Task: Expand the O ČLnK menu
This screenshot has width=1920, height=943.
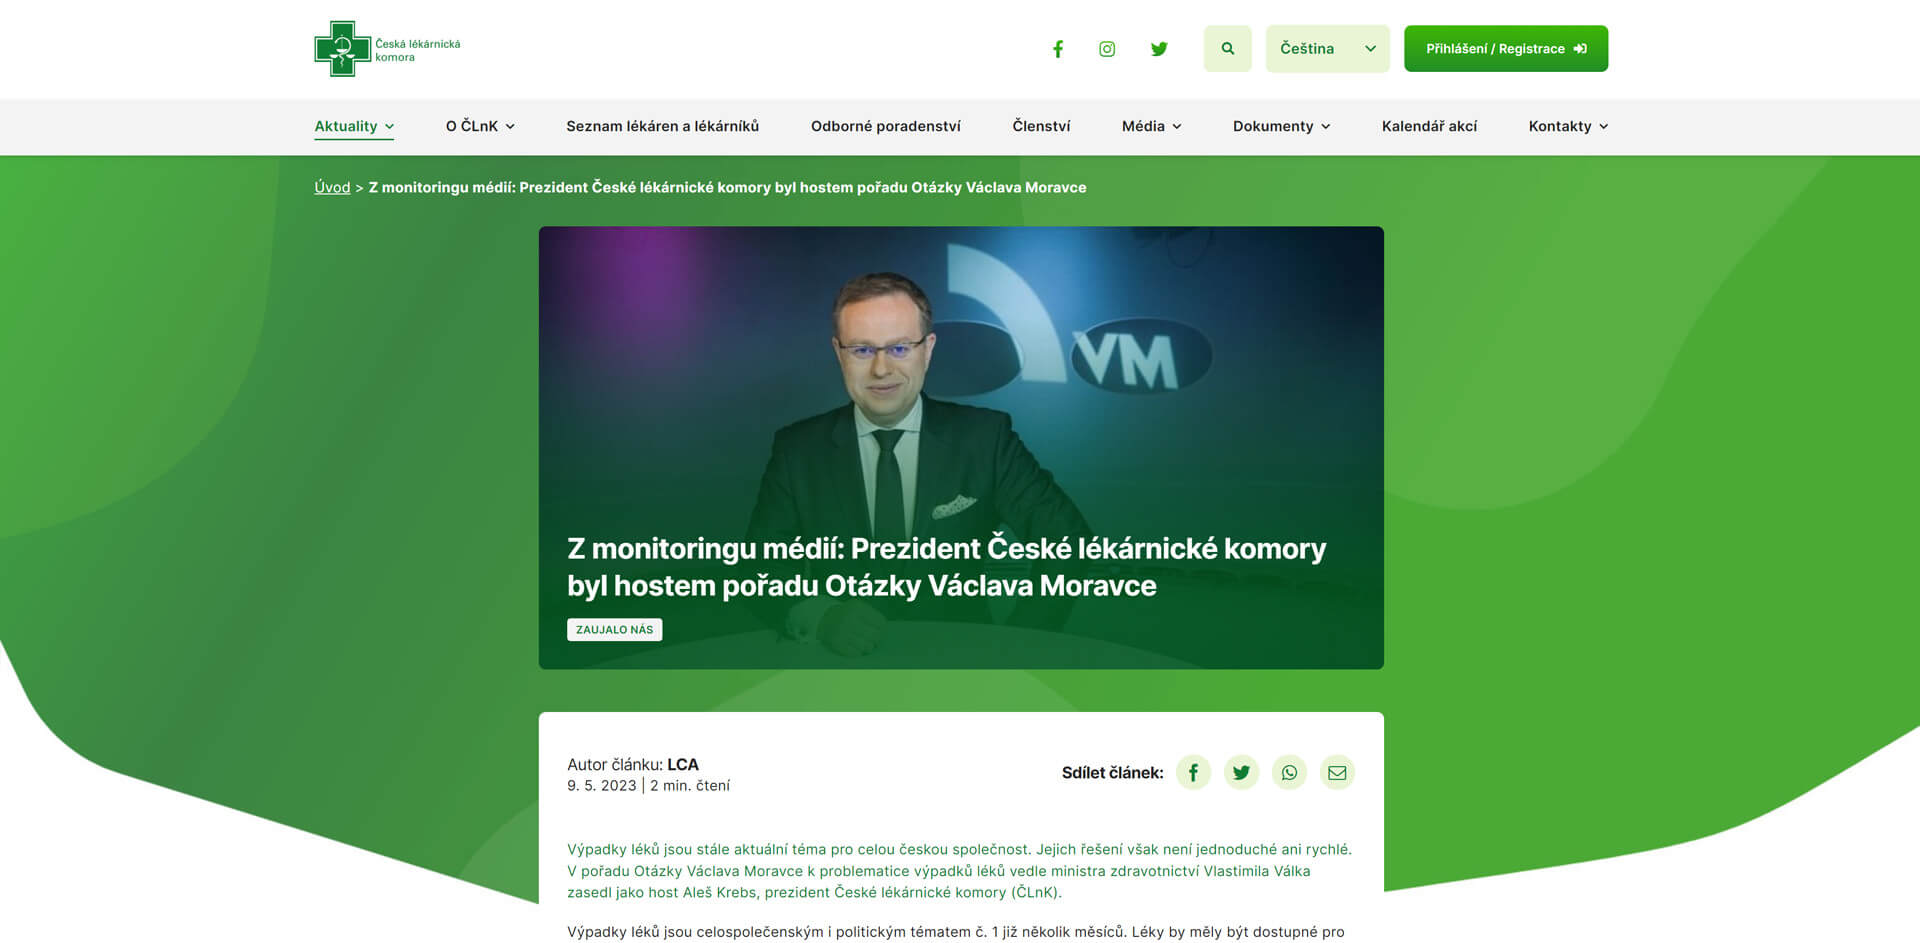Action: (480, 126)
